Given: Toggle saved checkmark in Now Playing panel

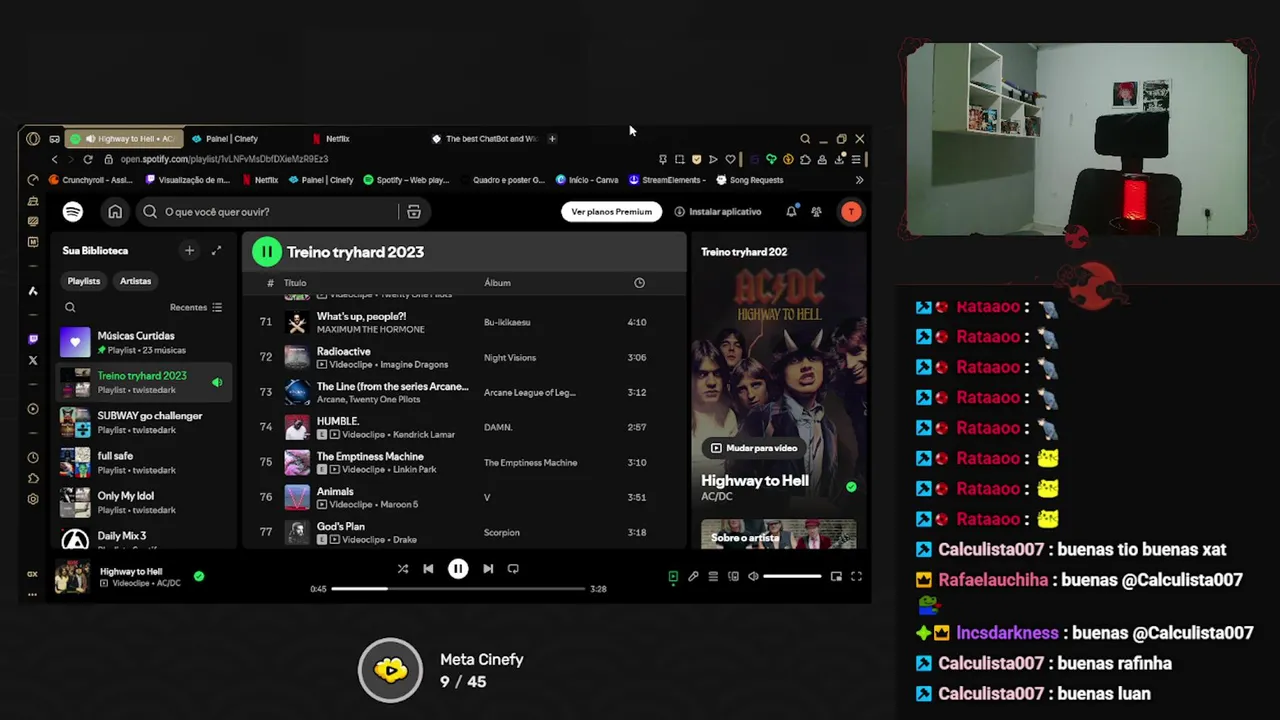Looking at the screenshot, I should point(851,487).
